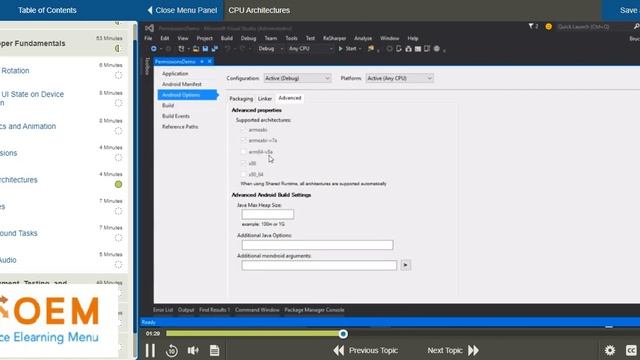Screen dimensions: 640x360
Task: Toggle the armeabi architecture checkbox
Action: (x=244, y=129)
